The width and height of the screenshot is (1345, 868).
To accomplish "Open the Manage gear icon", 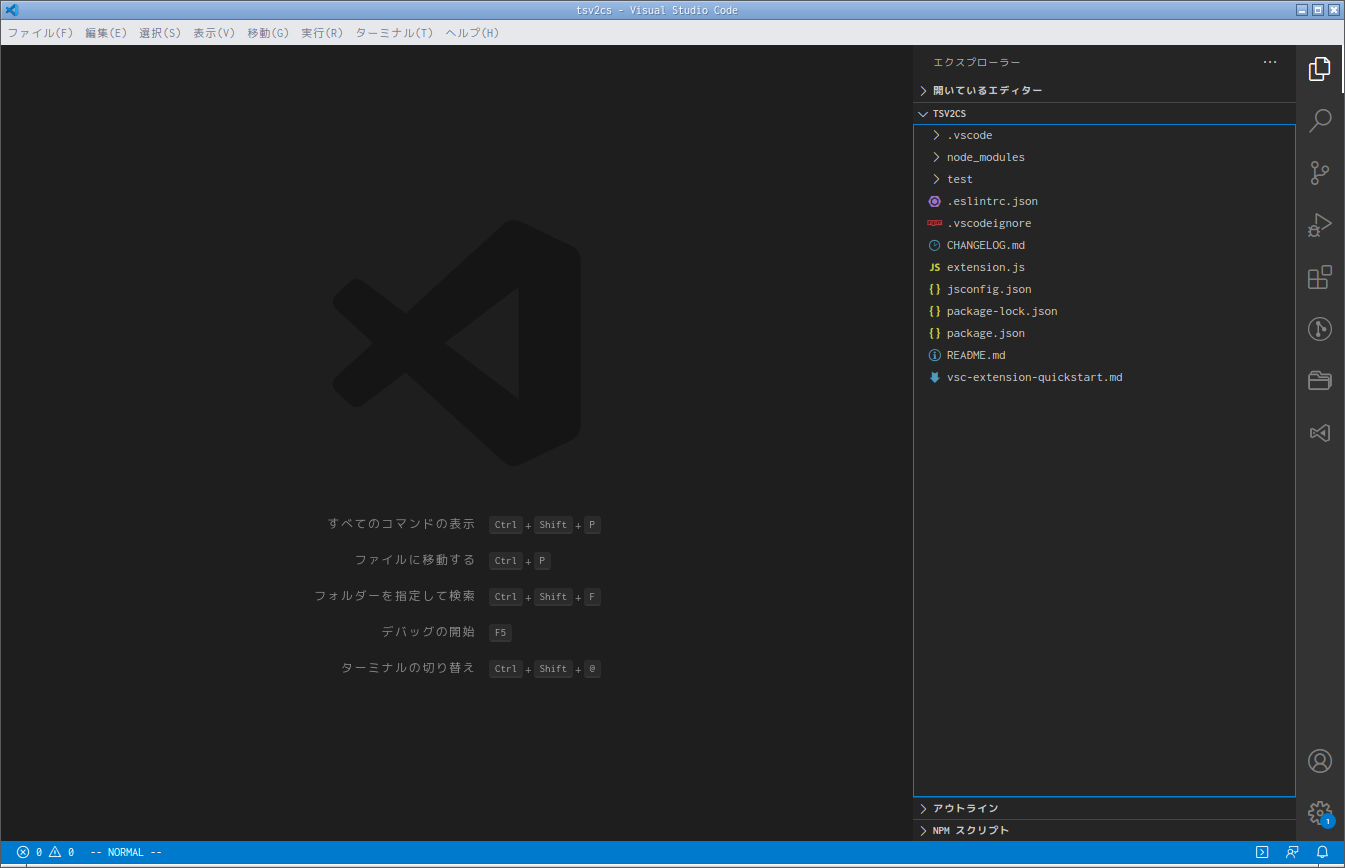I will coord(1320,813).
